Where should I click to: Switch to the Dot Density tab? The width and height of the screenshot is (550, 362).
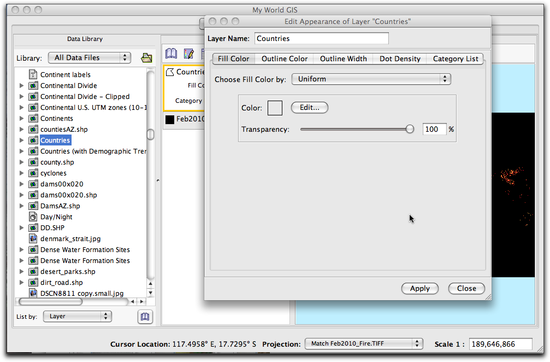(x=400, y=59)
